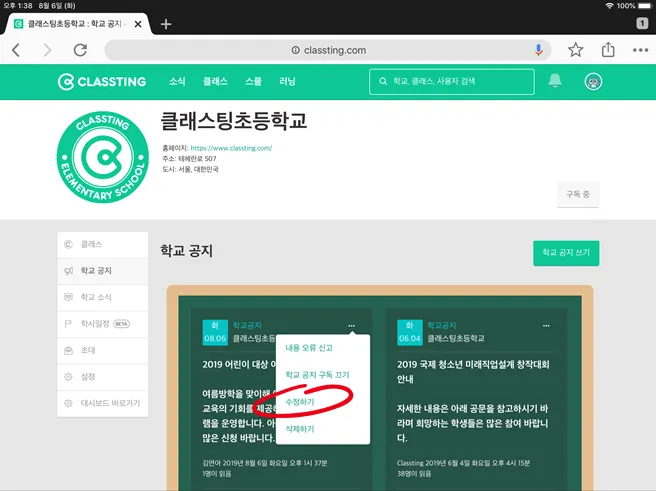Click the flag icon beside 학사일정
The width and height of the screenshot is (656, 491).
[68, 324]
